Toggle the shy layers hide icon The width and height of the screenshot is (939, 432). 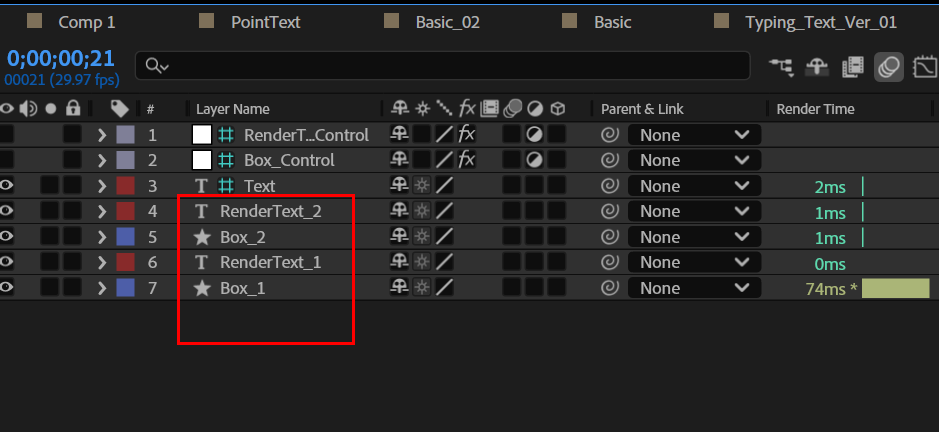tap(815, 67)
